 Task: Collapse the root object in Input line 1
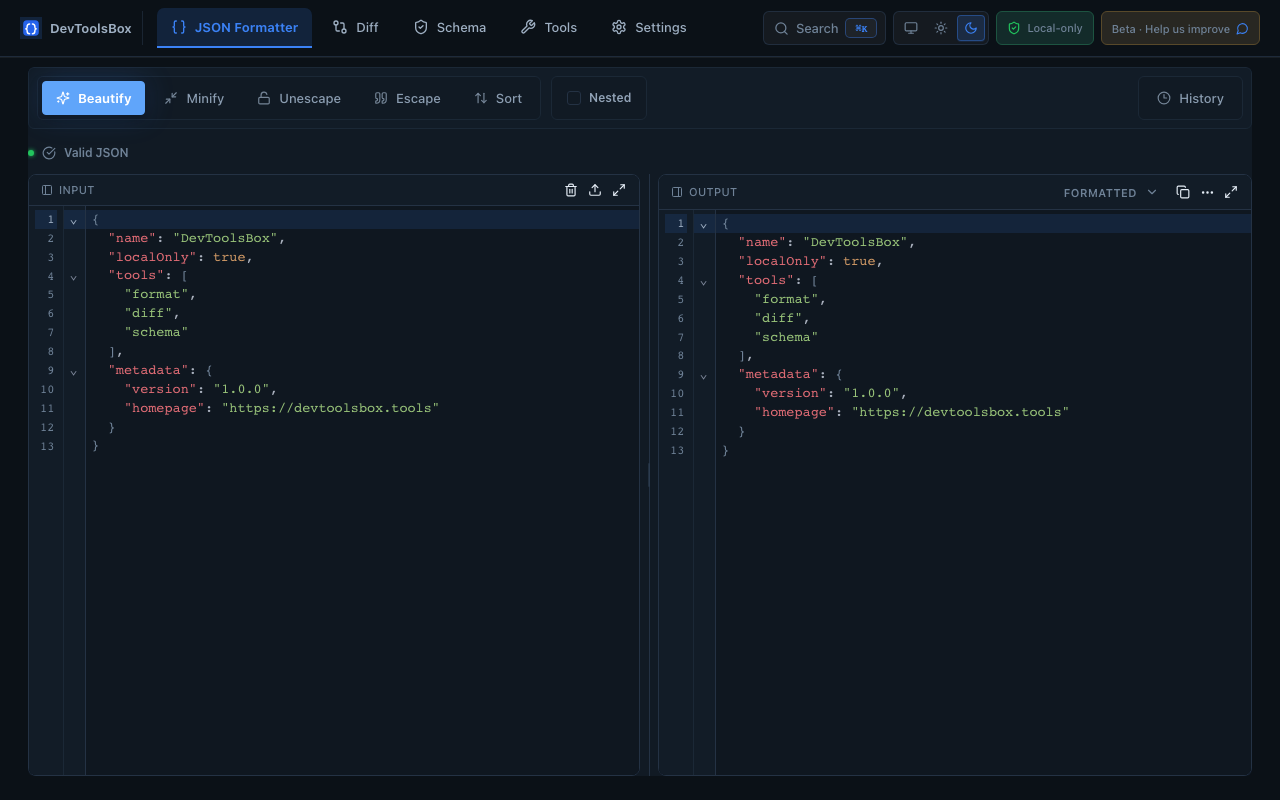[73, 220]
